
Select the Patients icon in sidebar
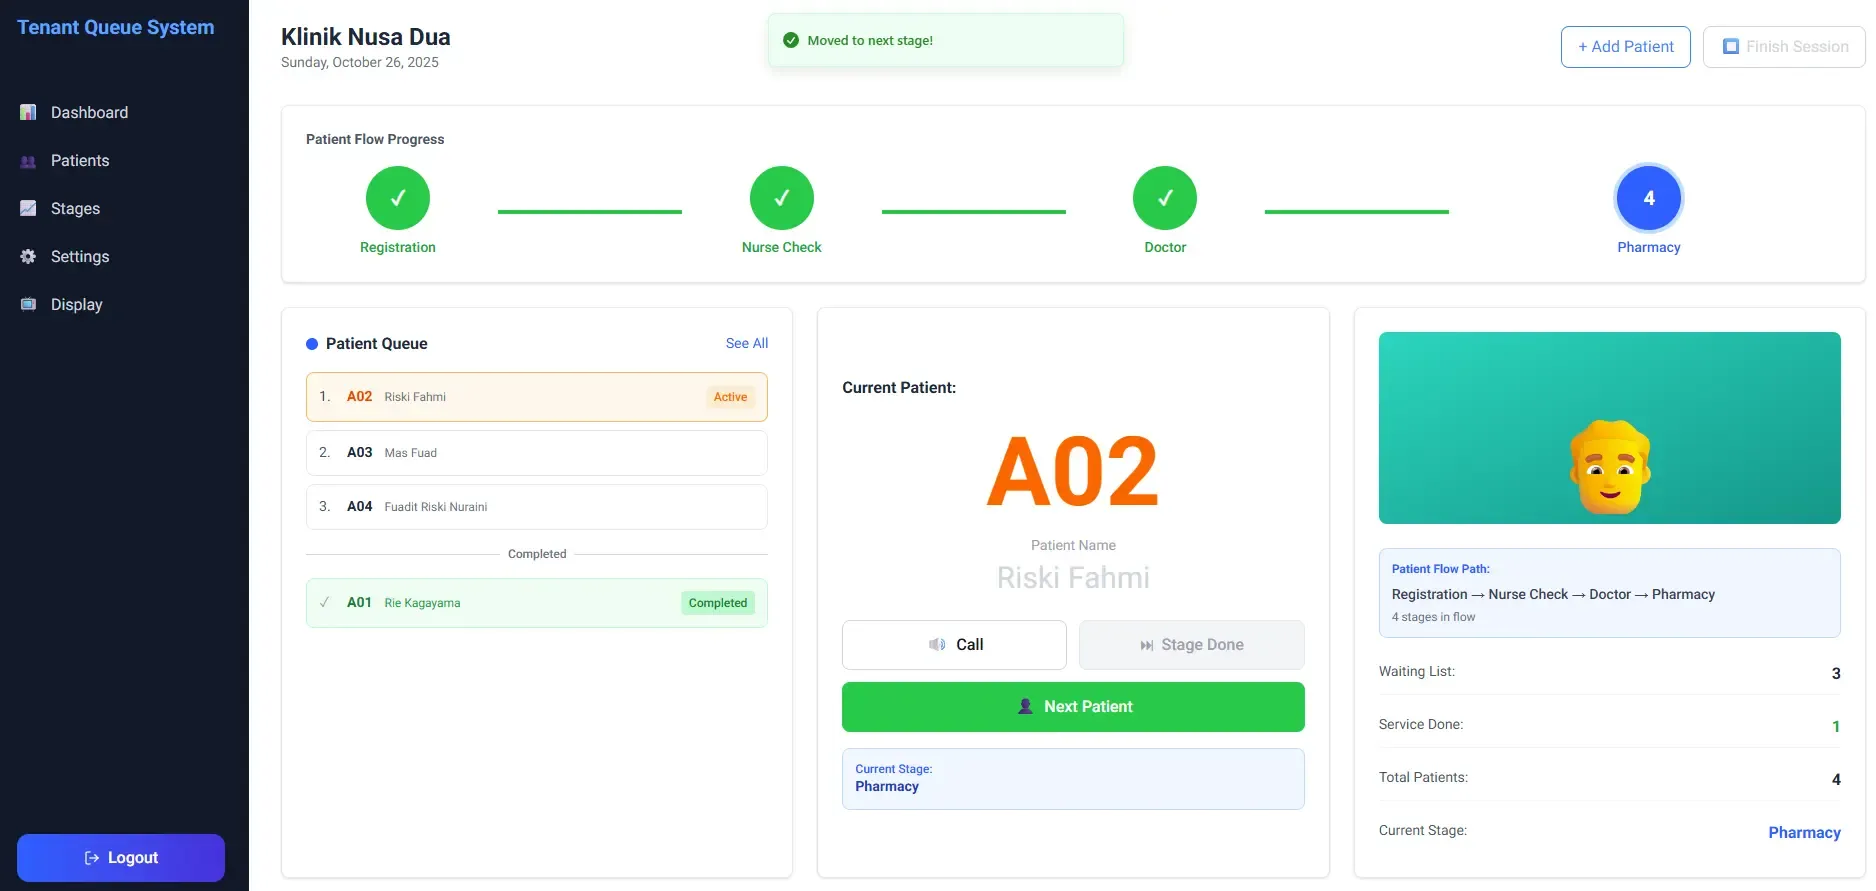tap(27, 160)
